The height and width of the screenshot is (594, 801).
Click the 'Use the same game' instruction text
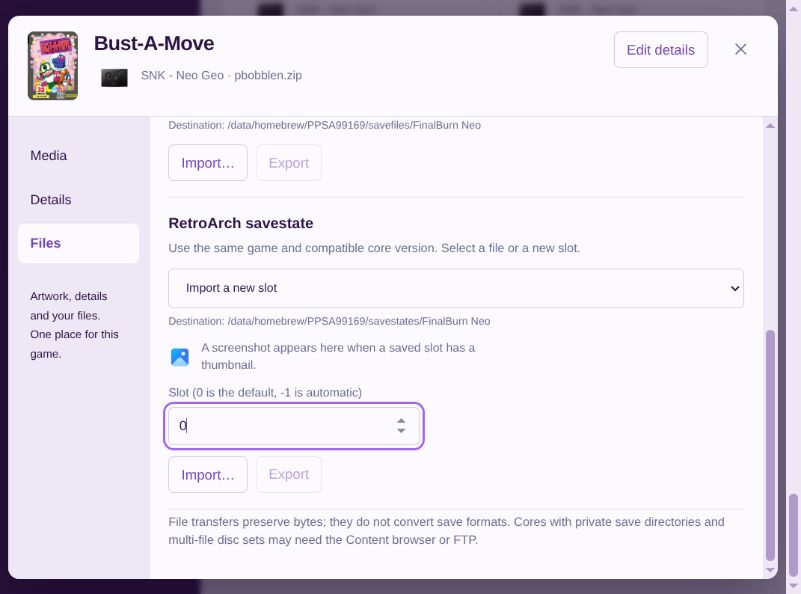point(374,248)
